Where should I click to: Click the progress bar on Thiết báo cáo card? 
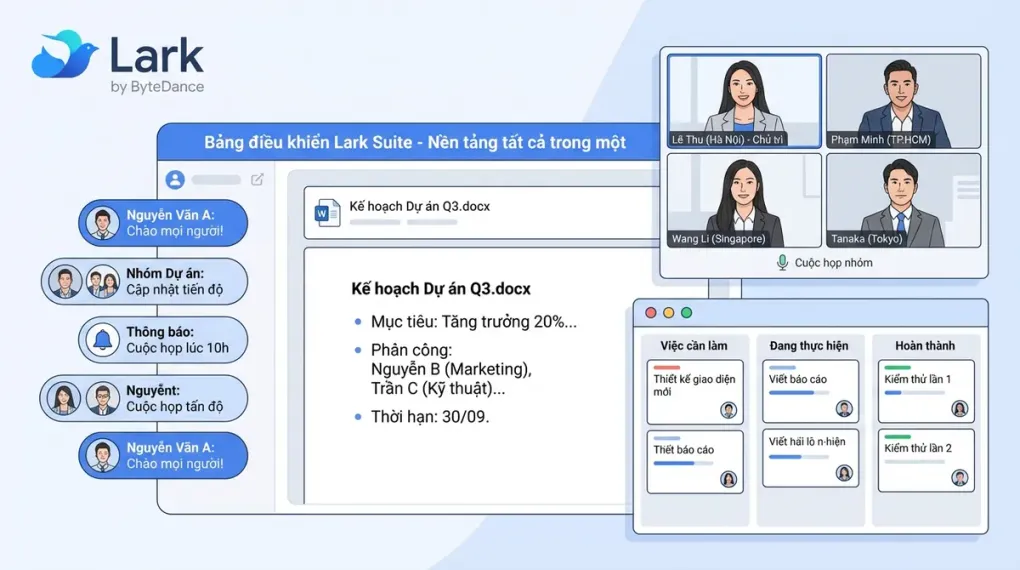683,463
